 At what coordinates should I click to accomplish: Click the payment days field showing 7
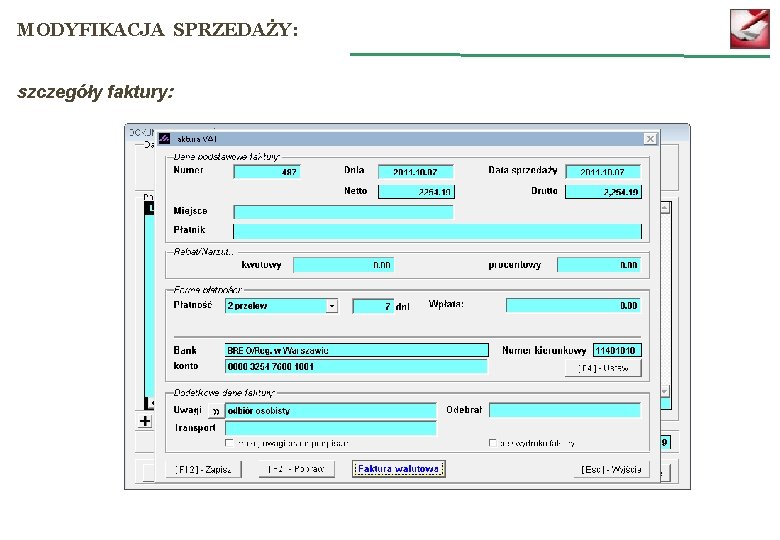click(373, 306)
